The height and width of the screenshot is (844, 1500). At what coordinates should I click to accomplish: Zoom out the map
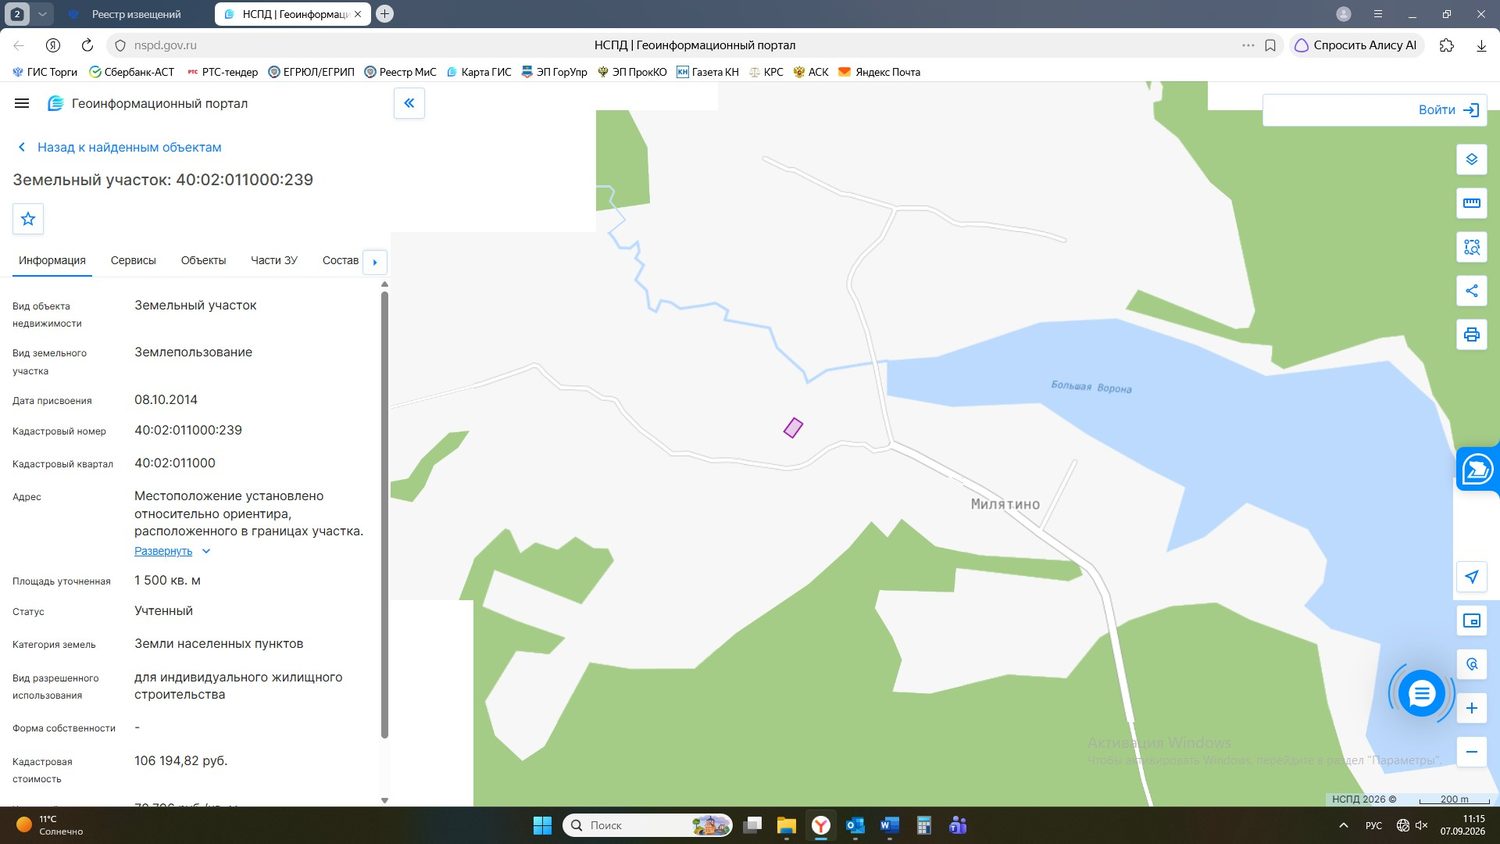coord(1471,752)
